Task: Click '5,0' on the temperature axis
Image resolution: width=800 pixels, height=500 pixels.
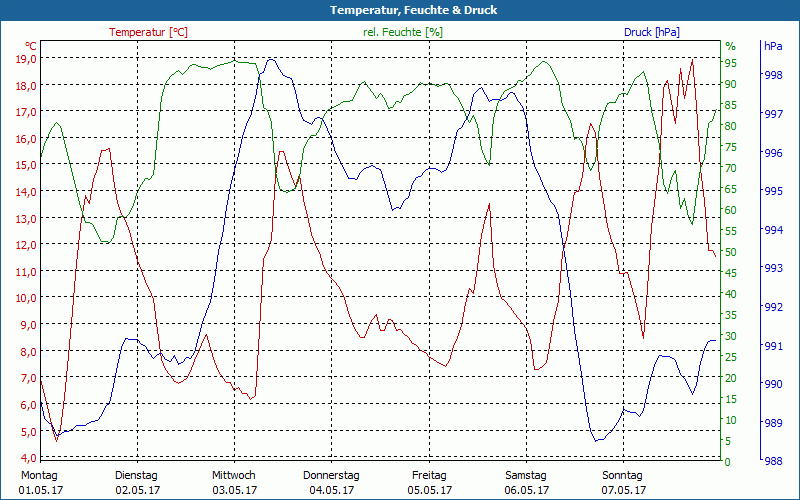Action: [29, 432]
